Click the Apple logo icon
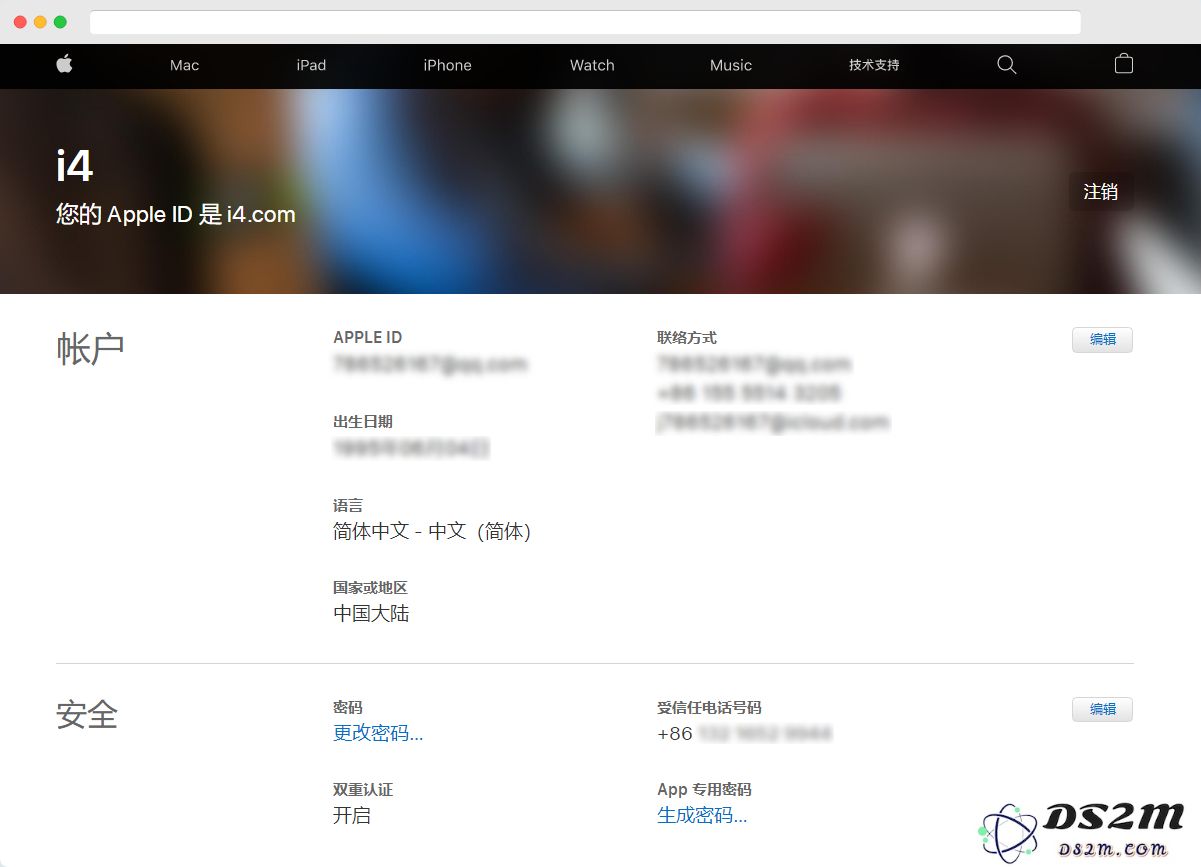Image resolution: width=1201 pixels, height=867 pixels. [64, 64]
